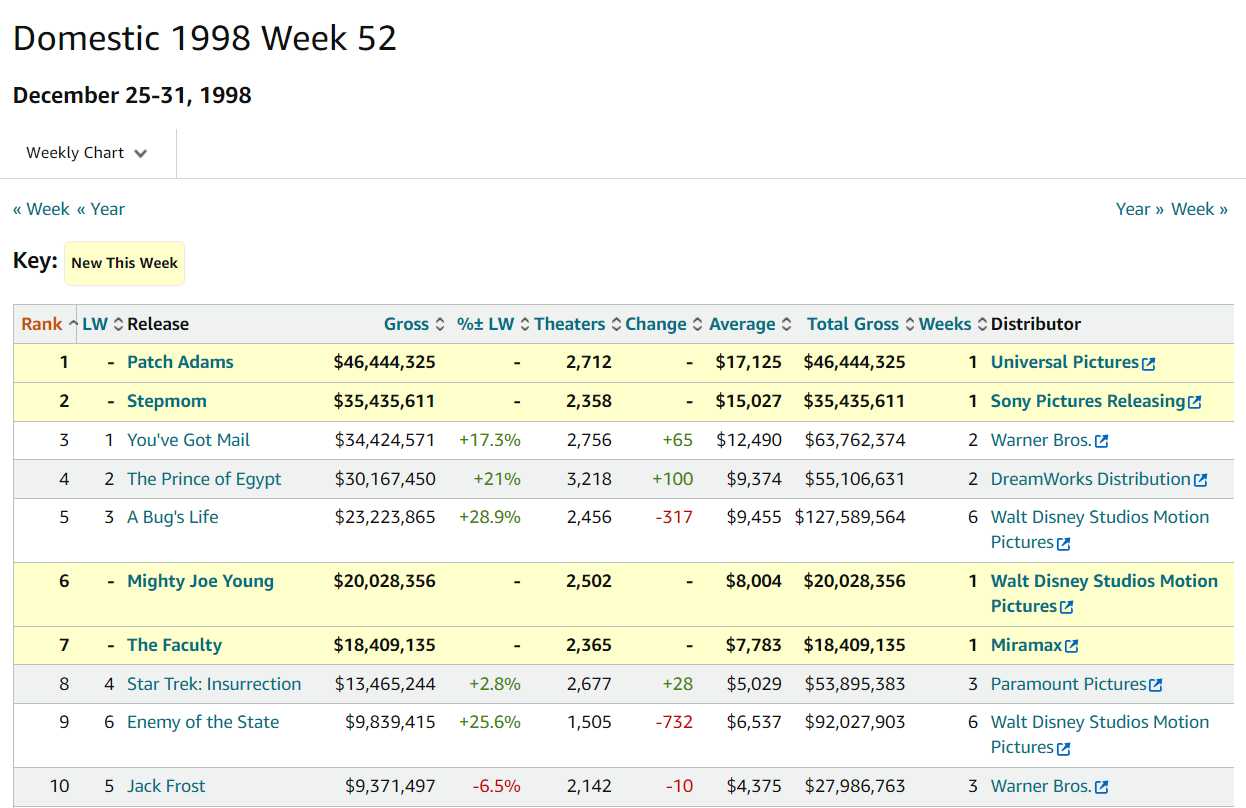Open The Faculty release page

(174, 645)
